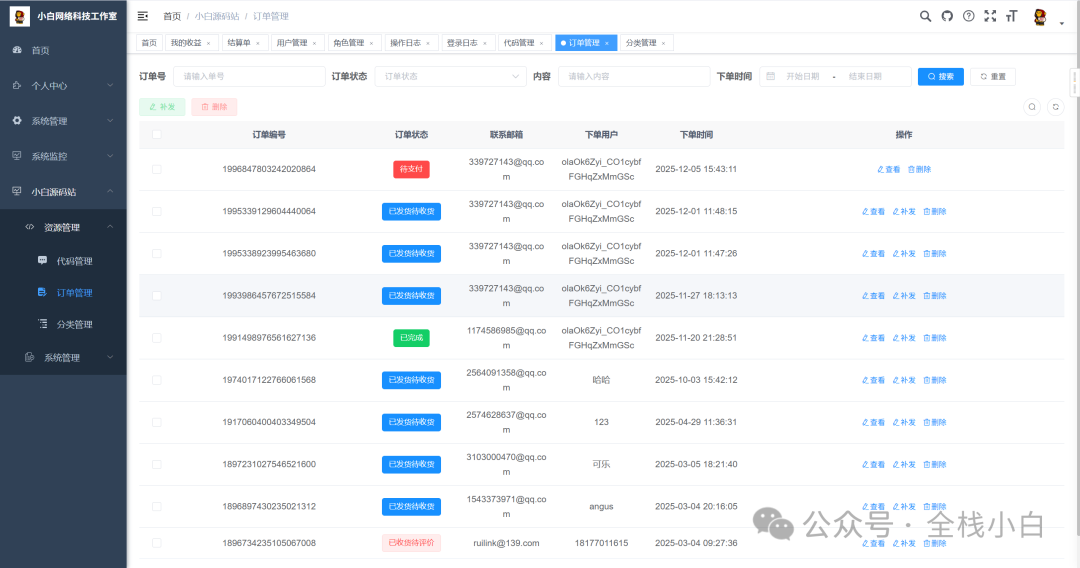Screen dimensions: 1080x568
Task: Open the font size setting icon
Action: [x=1011, y=16]
